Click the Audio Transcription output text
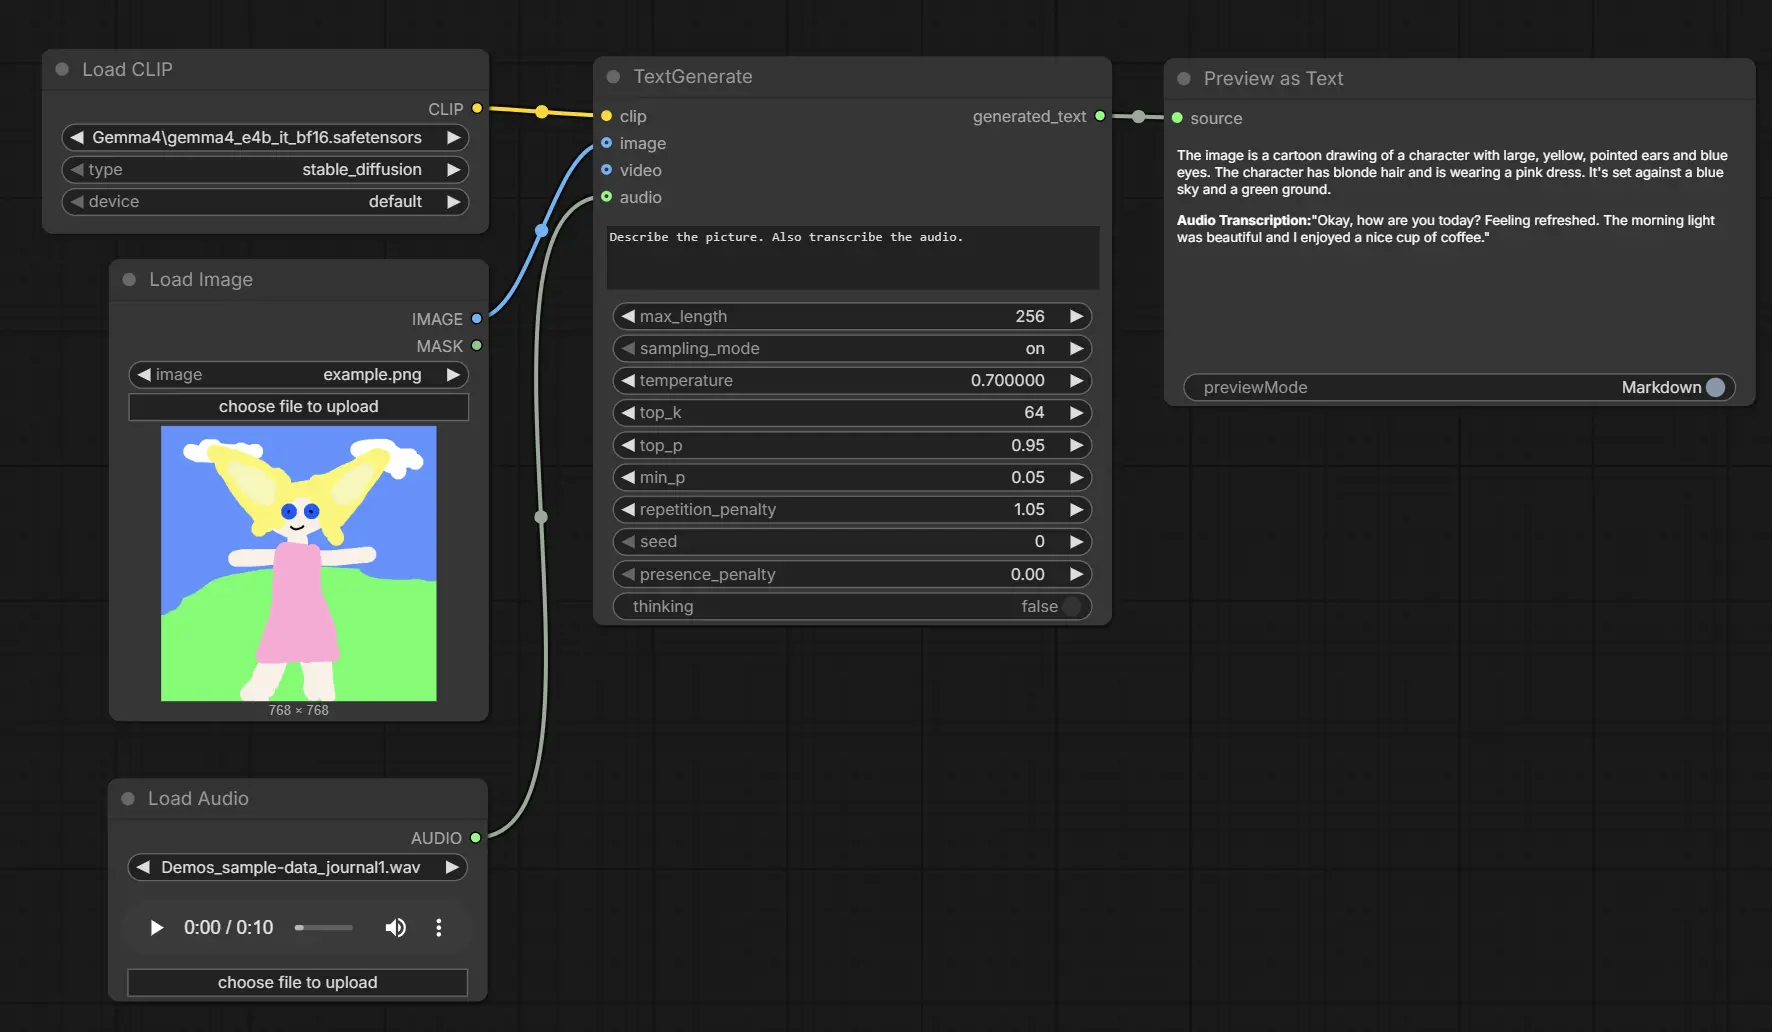This screenshot has width=1772, height=1032. (x=1445, y=228)
